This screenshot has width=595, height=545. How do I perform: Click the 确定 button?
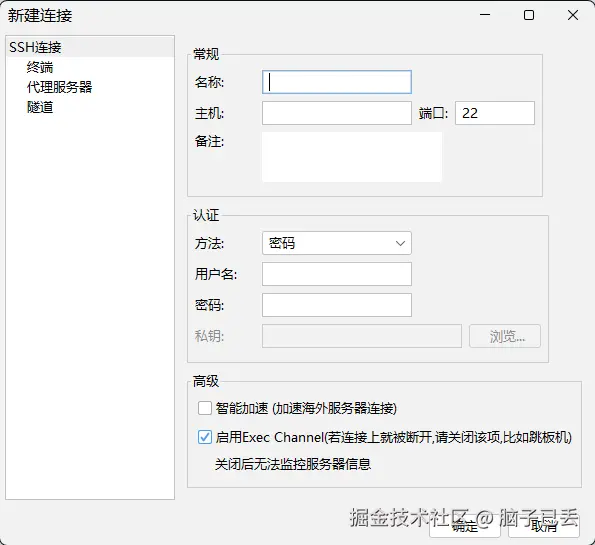click(465, 526)
